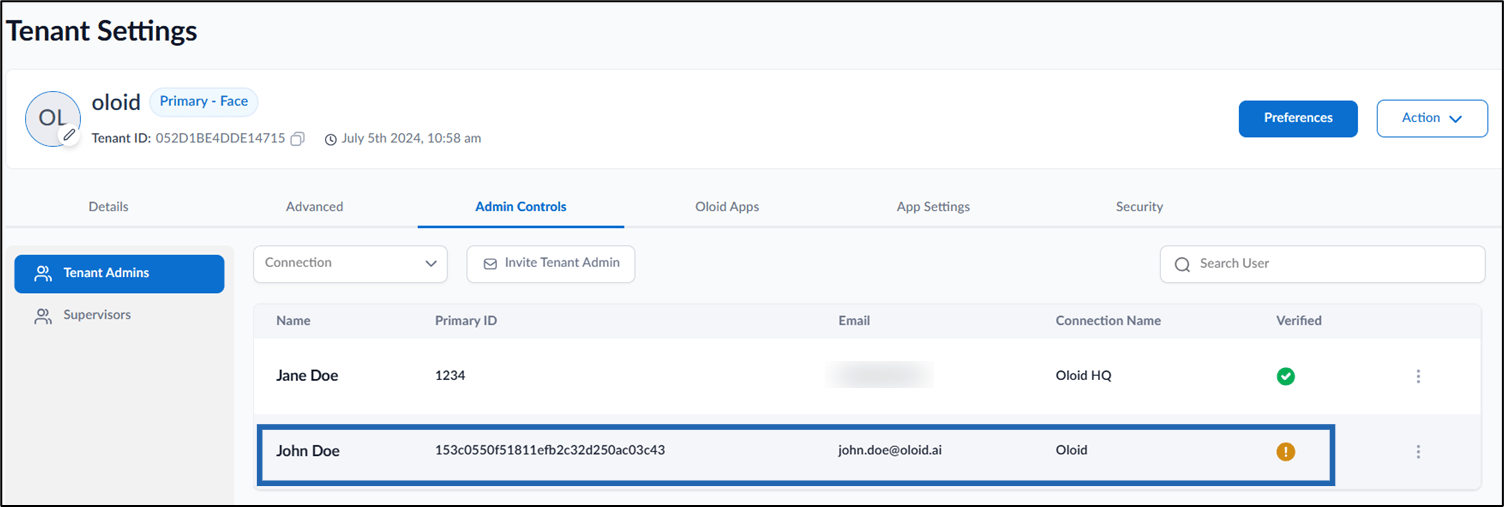1504x507 pixels.
Task: Switch to the Advanced tab
Action: coord(314,207)
